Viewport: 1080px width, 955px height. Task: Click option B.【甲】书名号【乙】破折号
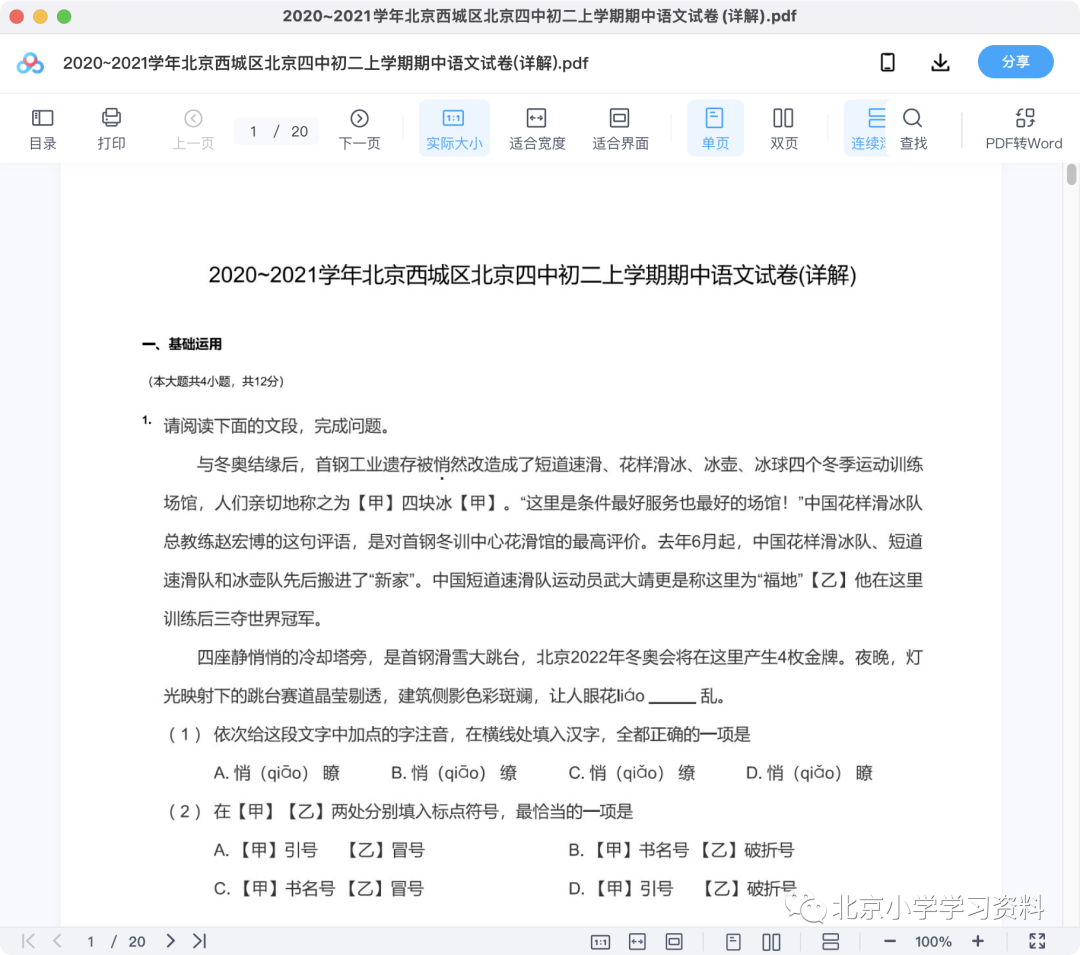(x=681, y=850)
